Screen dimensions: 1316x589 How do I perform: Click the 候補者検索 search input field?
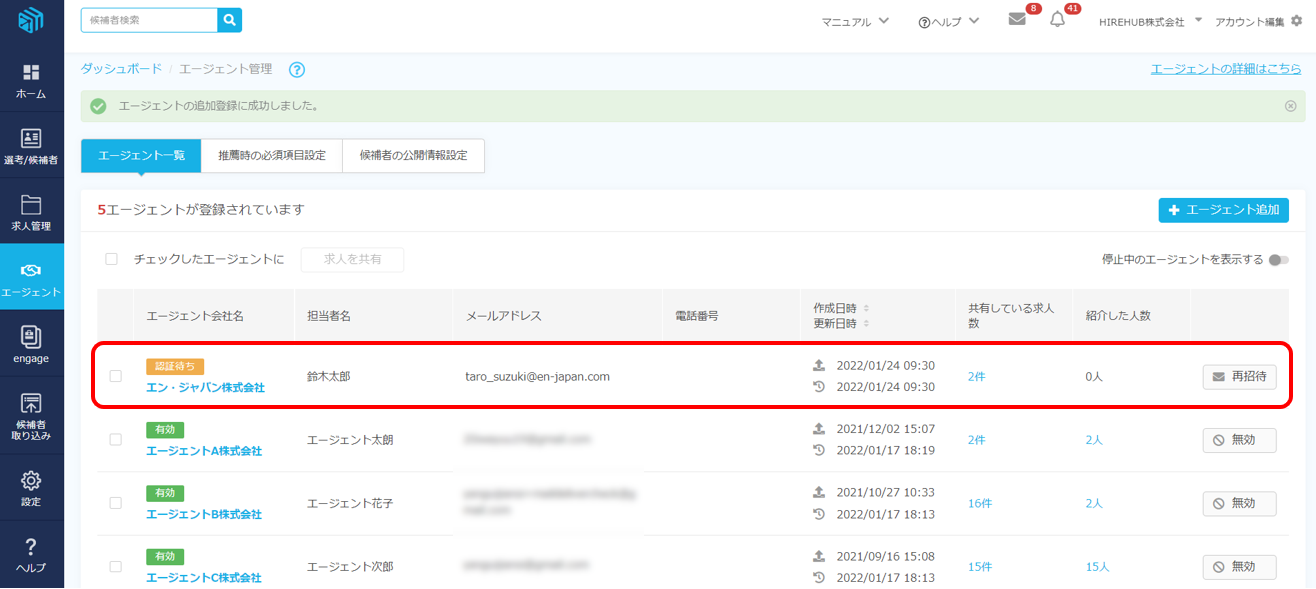tap(149, 20)
